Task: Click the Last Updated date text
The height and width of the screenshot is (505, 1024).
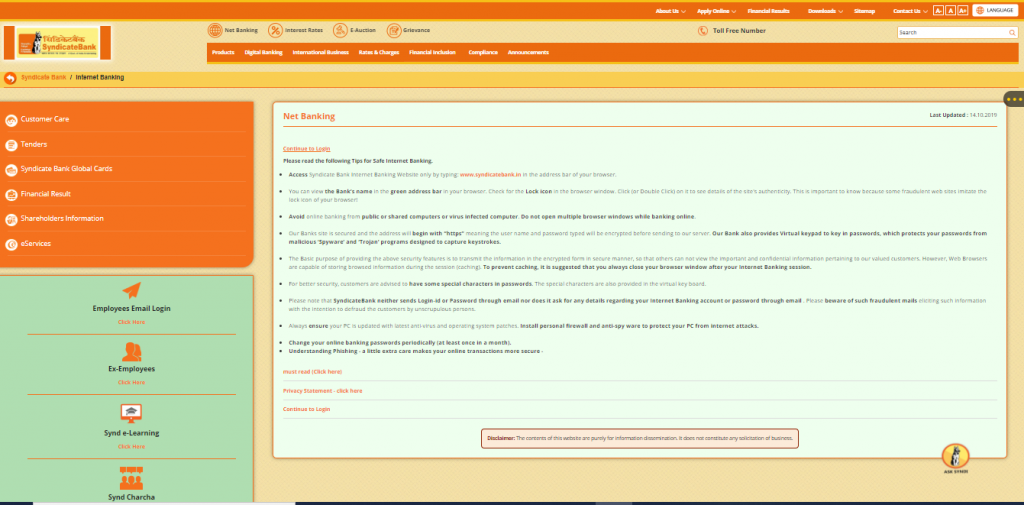Action: coord(963,115)
